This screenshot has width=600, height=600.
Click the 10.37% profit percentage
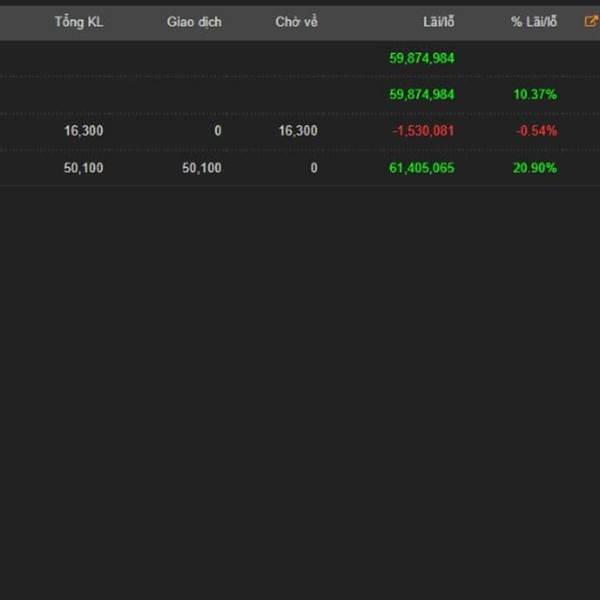click(535, 95)
